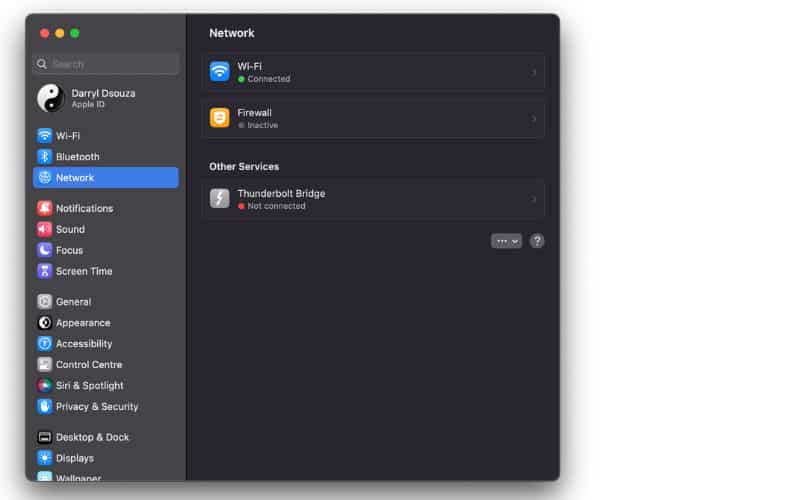Click the Notifications bell icon
The image size is (800, 500).
tap(45, 208)
